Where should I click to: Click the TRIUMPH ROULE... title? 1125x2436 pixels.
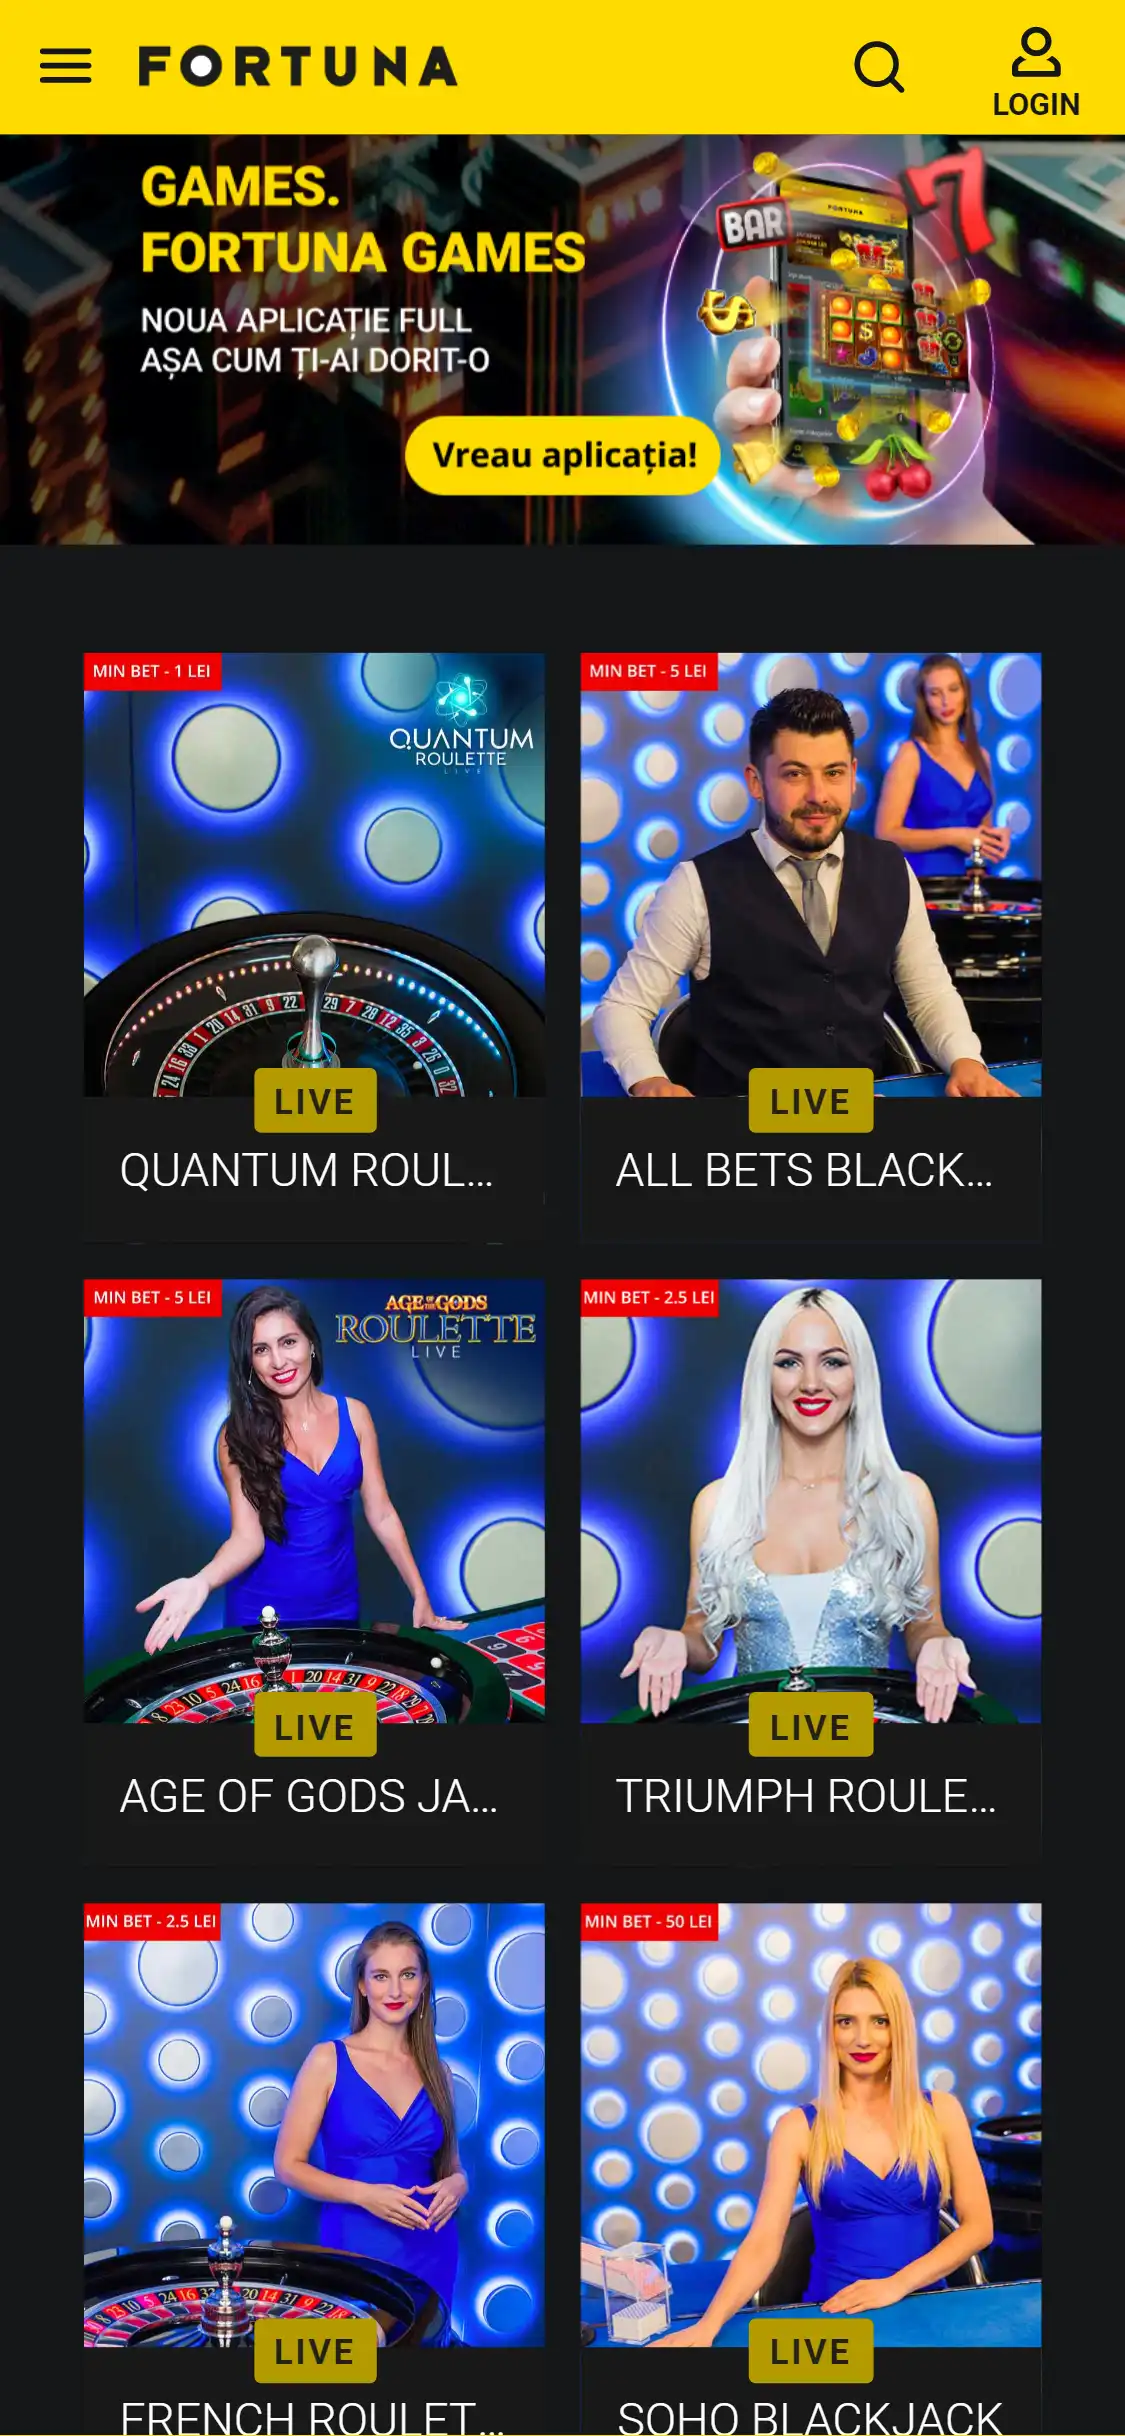(x=806, y=1796)
